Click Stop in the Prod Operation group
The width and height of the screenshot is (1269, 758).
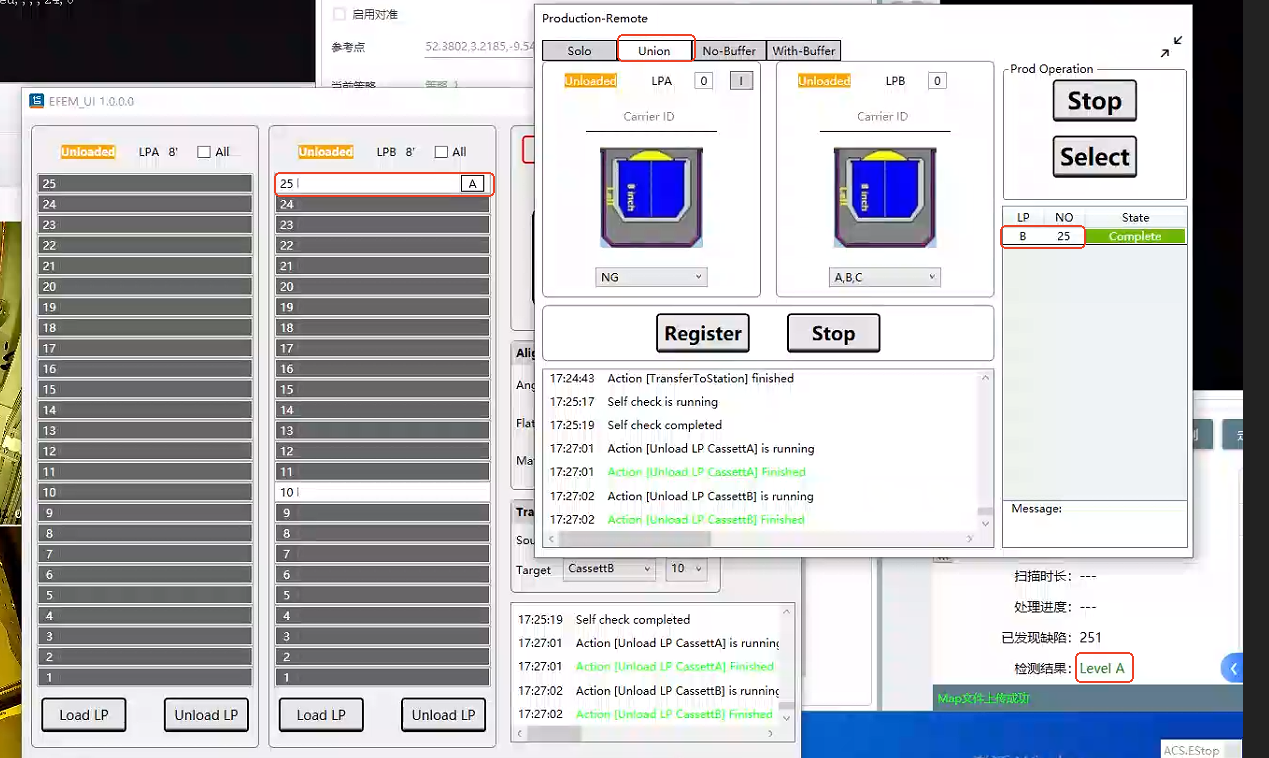click(x=1094, y=101)
